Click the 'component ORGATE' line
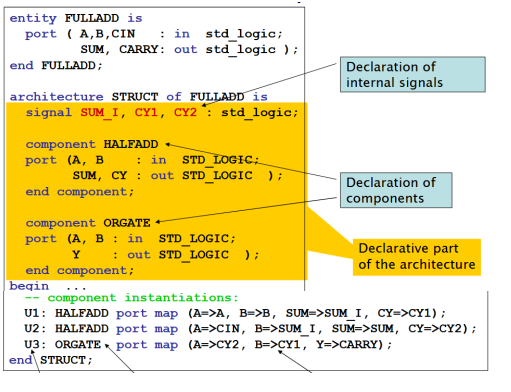511x392 pixels. (88, 223)
